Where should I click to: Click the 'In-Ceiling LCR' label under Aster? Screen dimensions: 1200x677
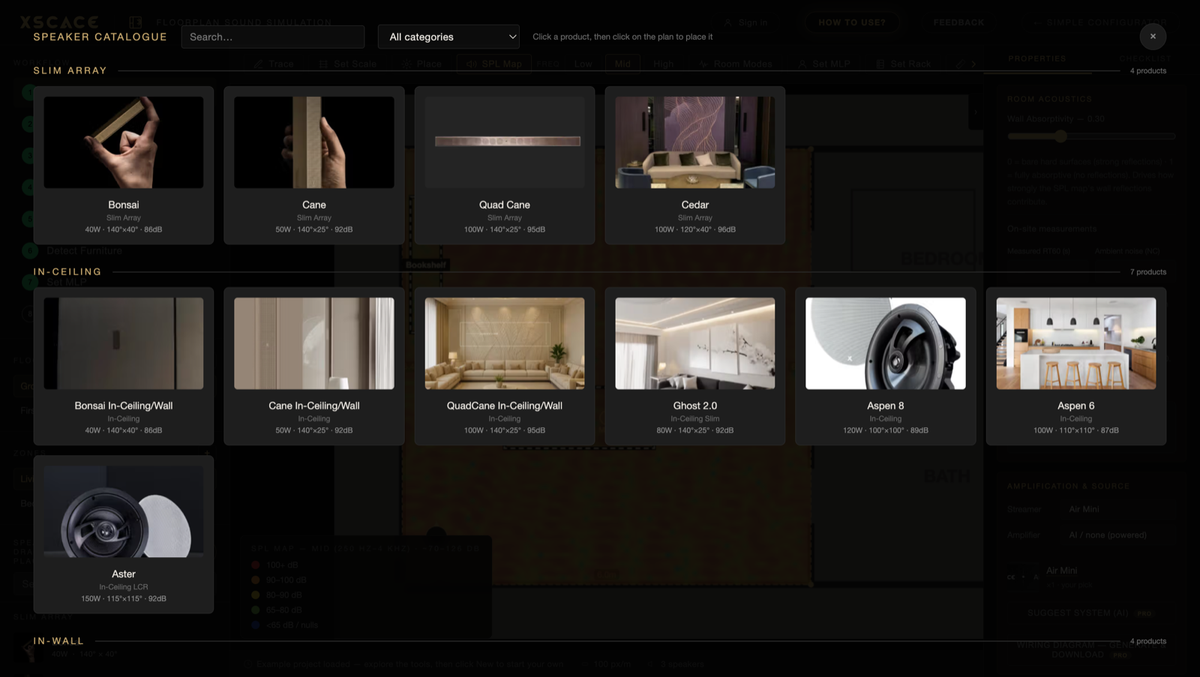tap(124, 587)
